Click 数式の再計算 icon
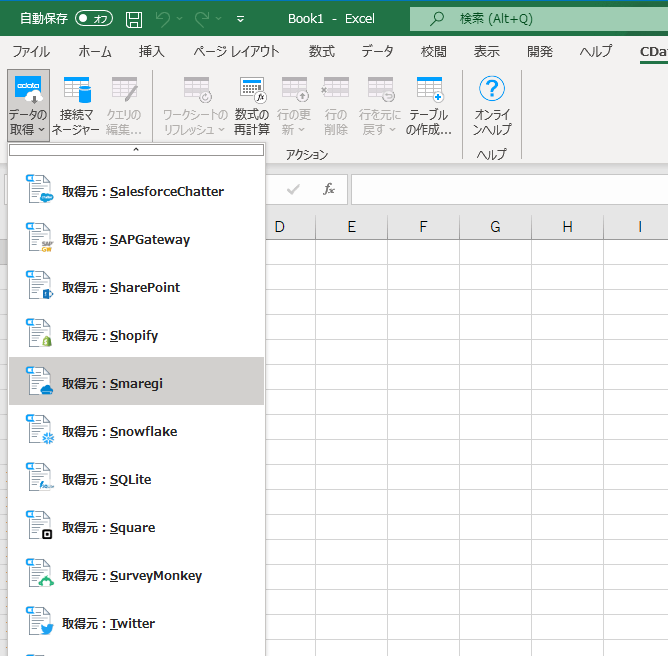Screen dimensions: 668x656 point(252,90)
